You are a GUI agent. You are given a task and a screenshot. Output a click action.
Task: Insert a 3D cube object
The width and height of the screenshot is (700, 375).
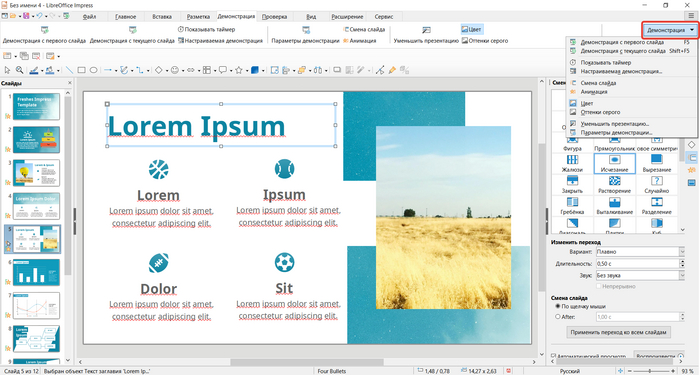tap(254, 70)
